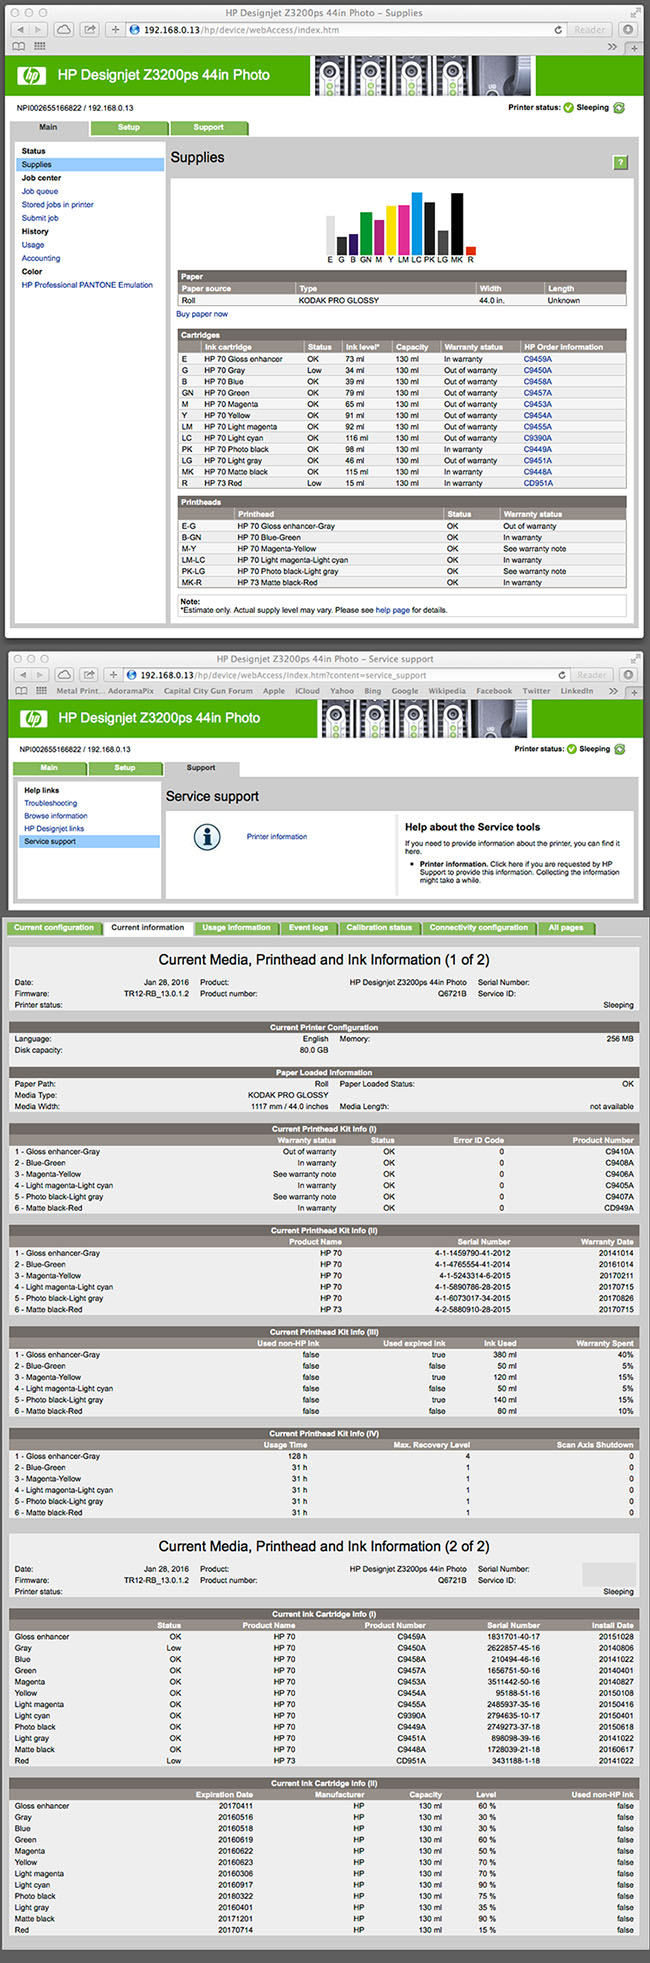Click the Printer information link
The image size is (650, 1963).
(277, 837)
